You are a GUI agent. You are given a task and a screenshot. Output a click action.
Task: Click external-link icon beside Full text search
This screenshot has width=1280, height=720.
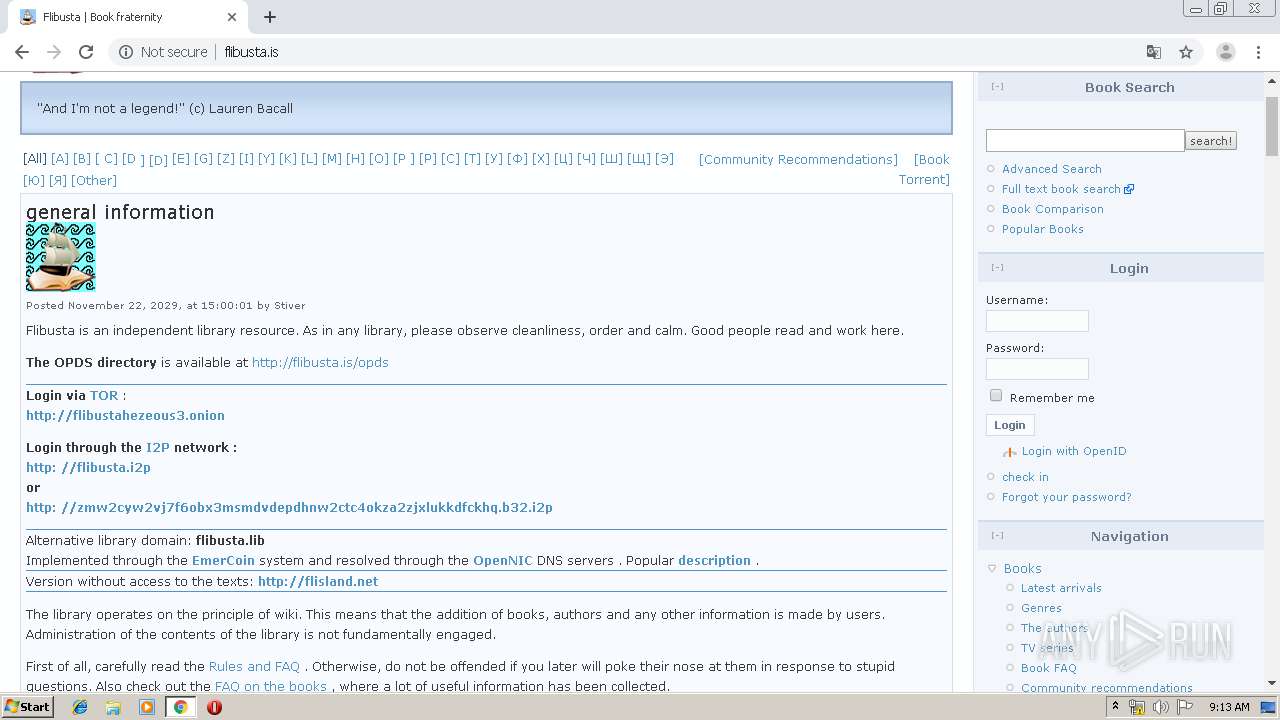pos(1129,189)
